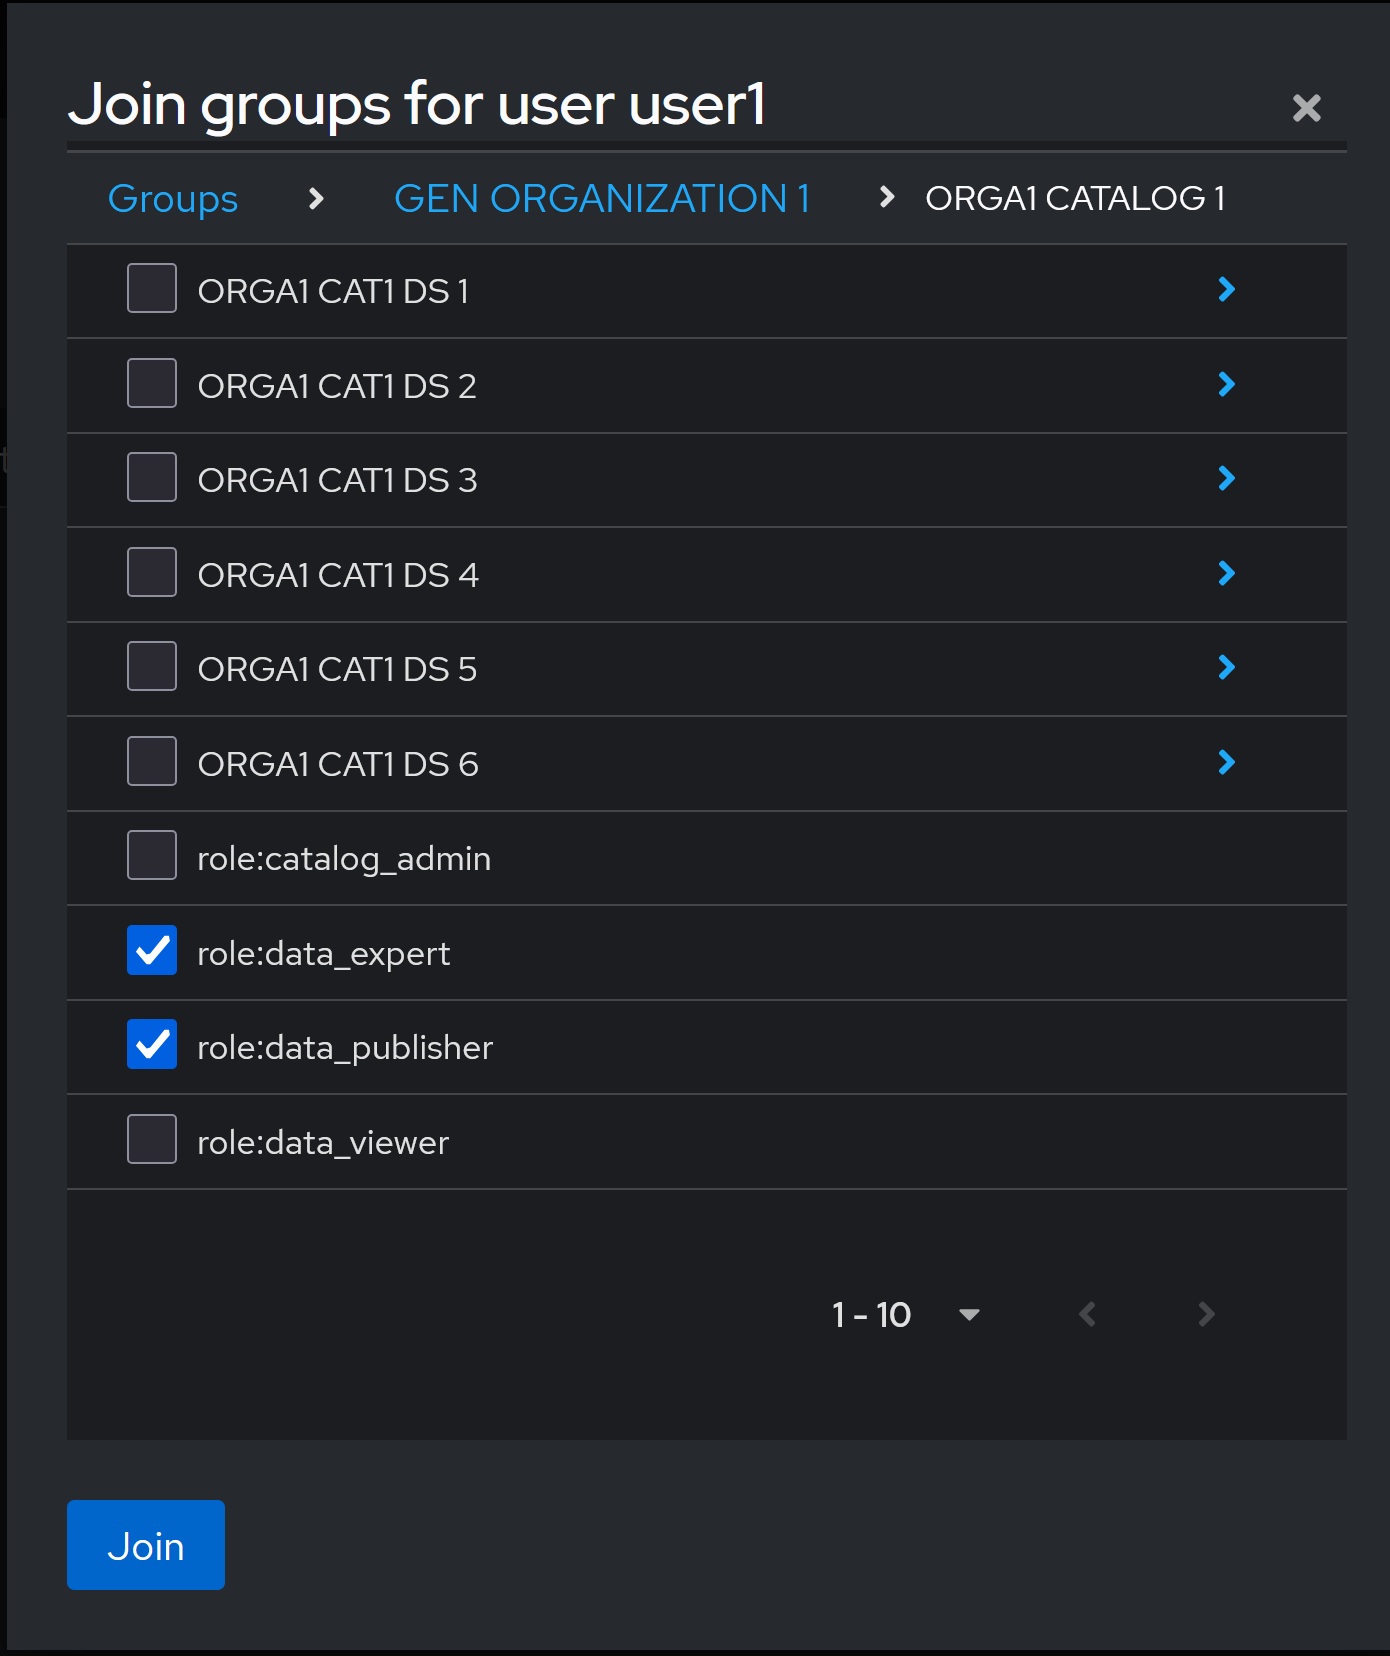Viewport: 1390px width, 1656px height.
Task: Click the Join button
Action: (146, 1545)
